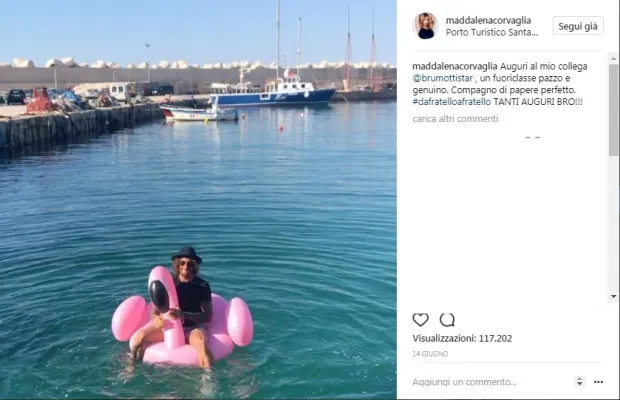Open comments via the speech bubble icon
The width and height of the screenshot is (620, 400).
(x=447, y=319)
